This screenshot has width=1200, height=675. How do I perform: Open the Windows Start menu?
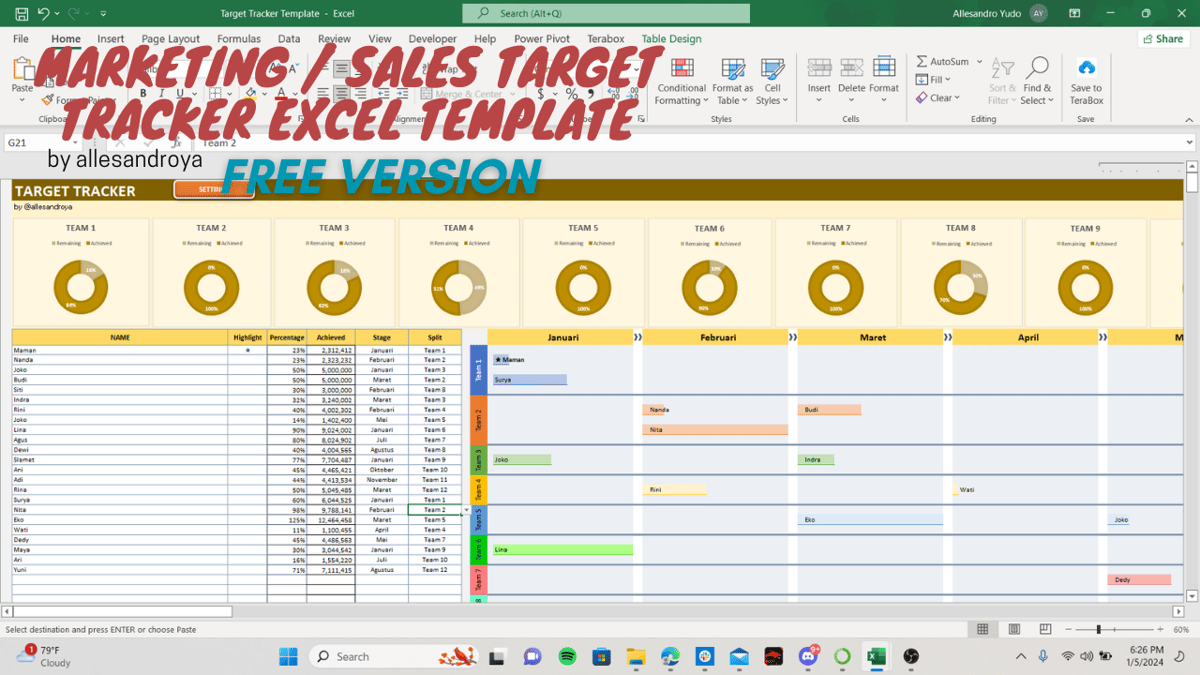click(288, 656)
